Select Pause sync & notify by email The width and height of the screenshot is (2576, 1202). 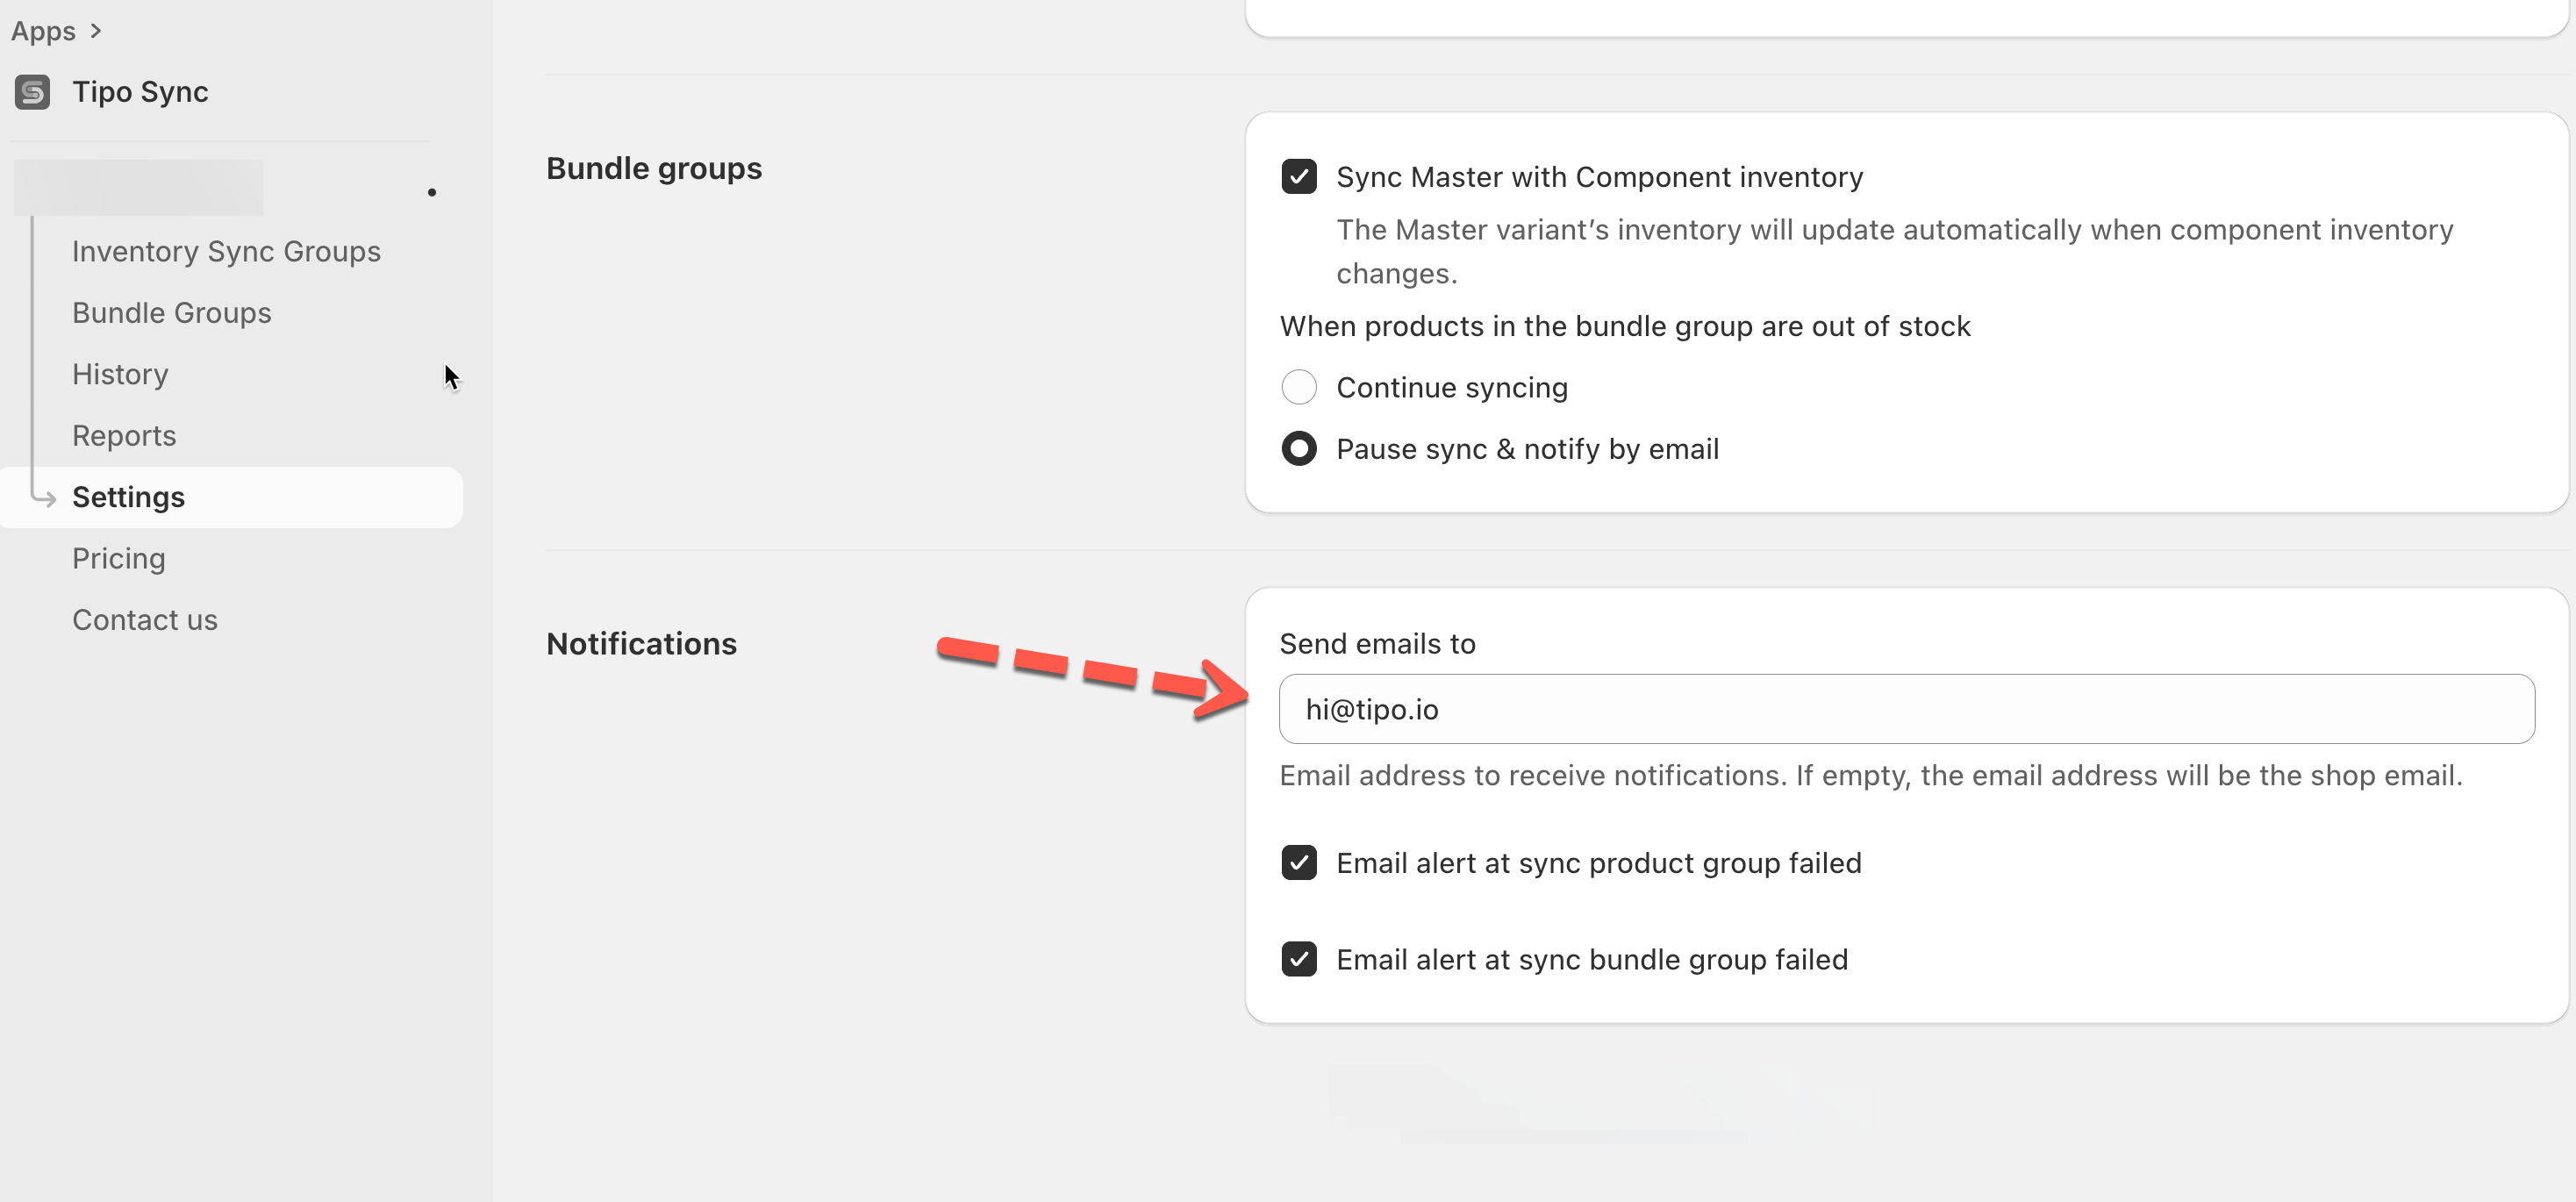[x=1299, y=449]
